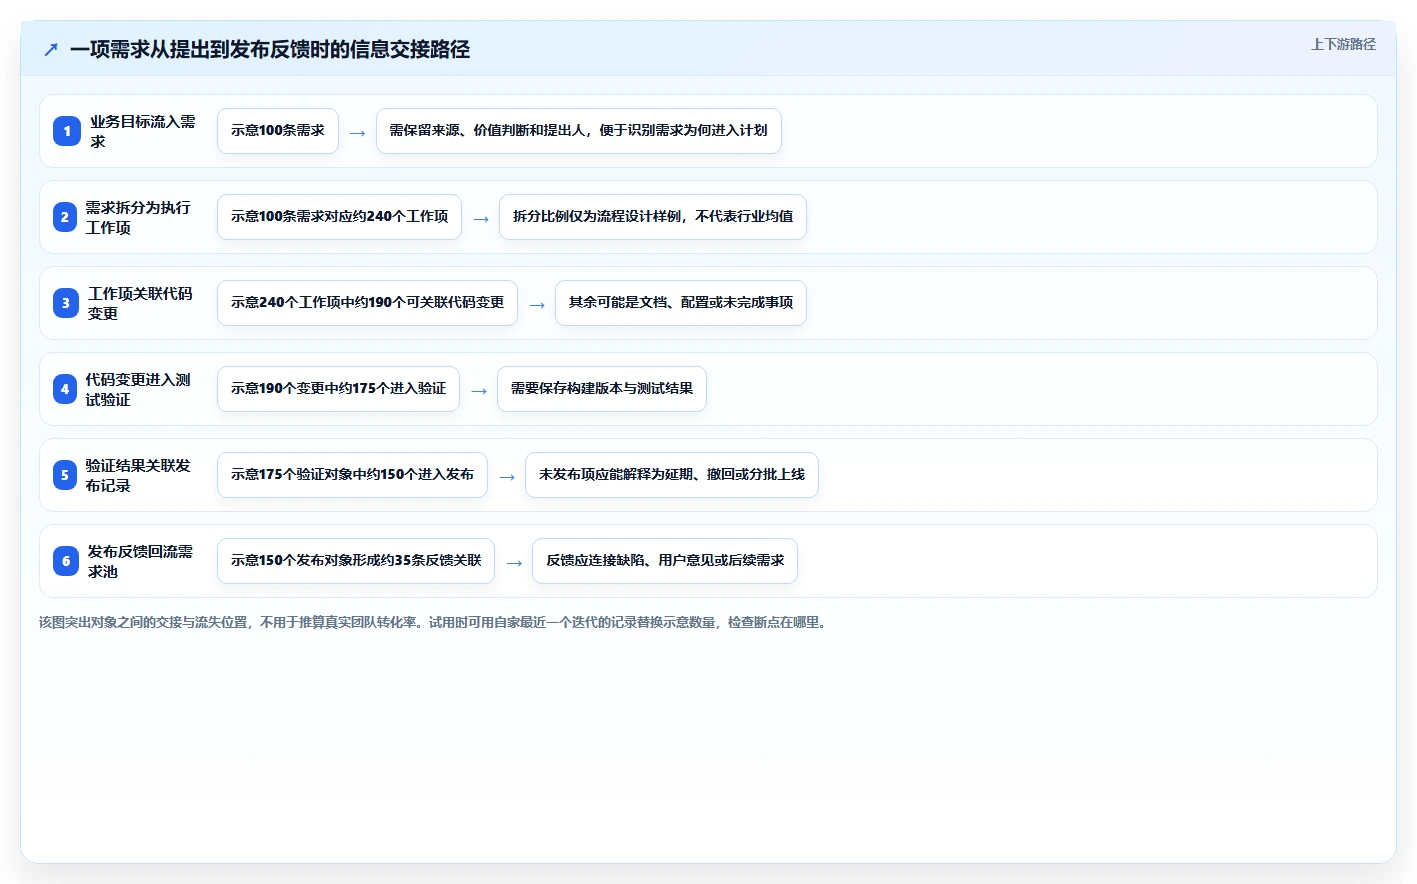Select step number 2 badge
This screenshot has height=884, width=1417.
tap(65, 217)
